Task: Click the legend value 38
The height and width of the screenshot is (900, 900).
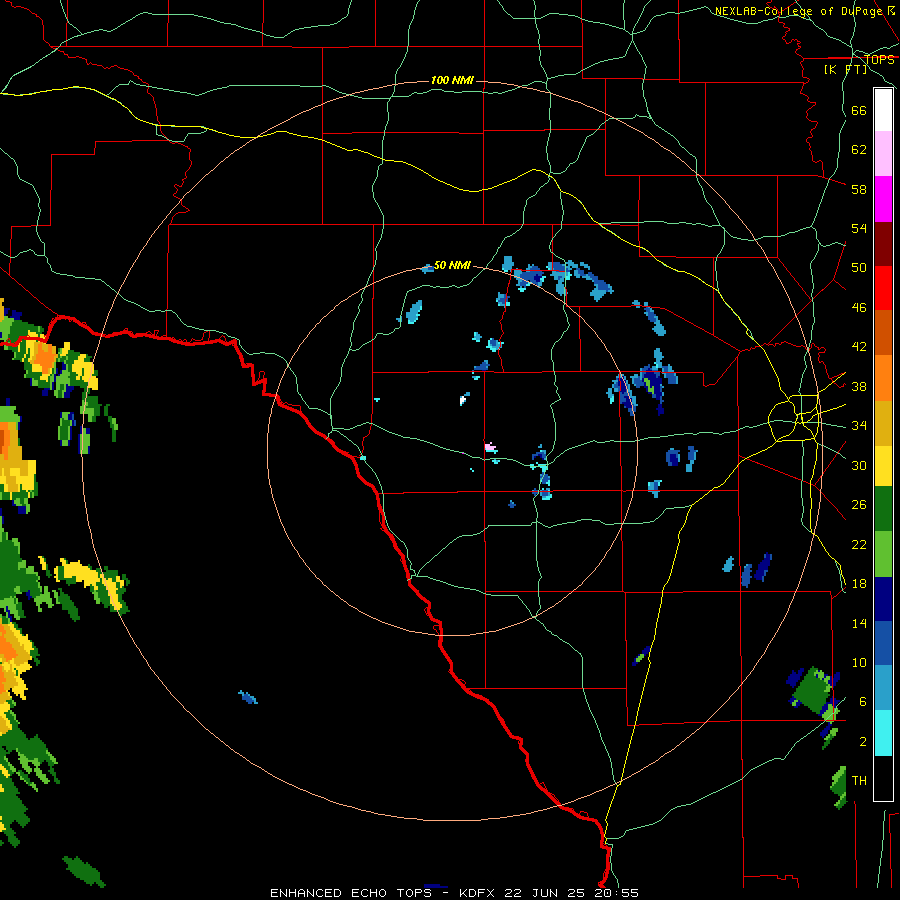Action: coord(859,386)
